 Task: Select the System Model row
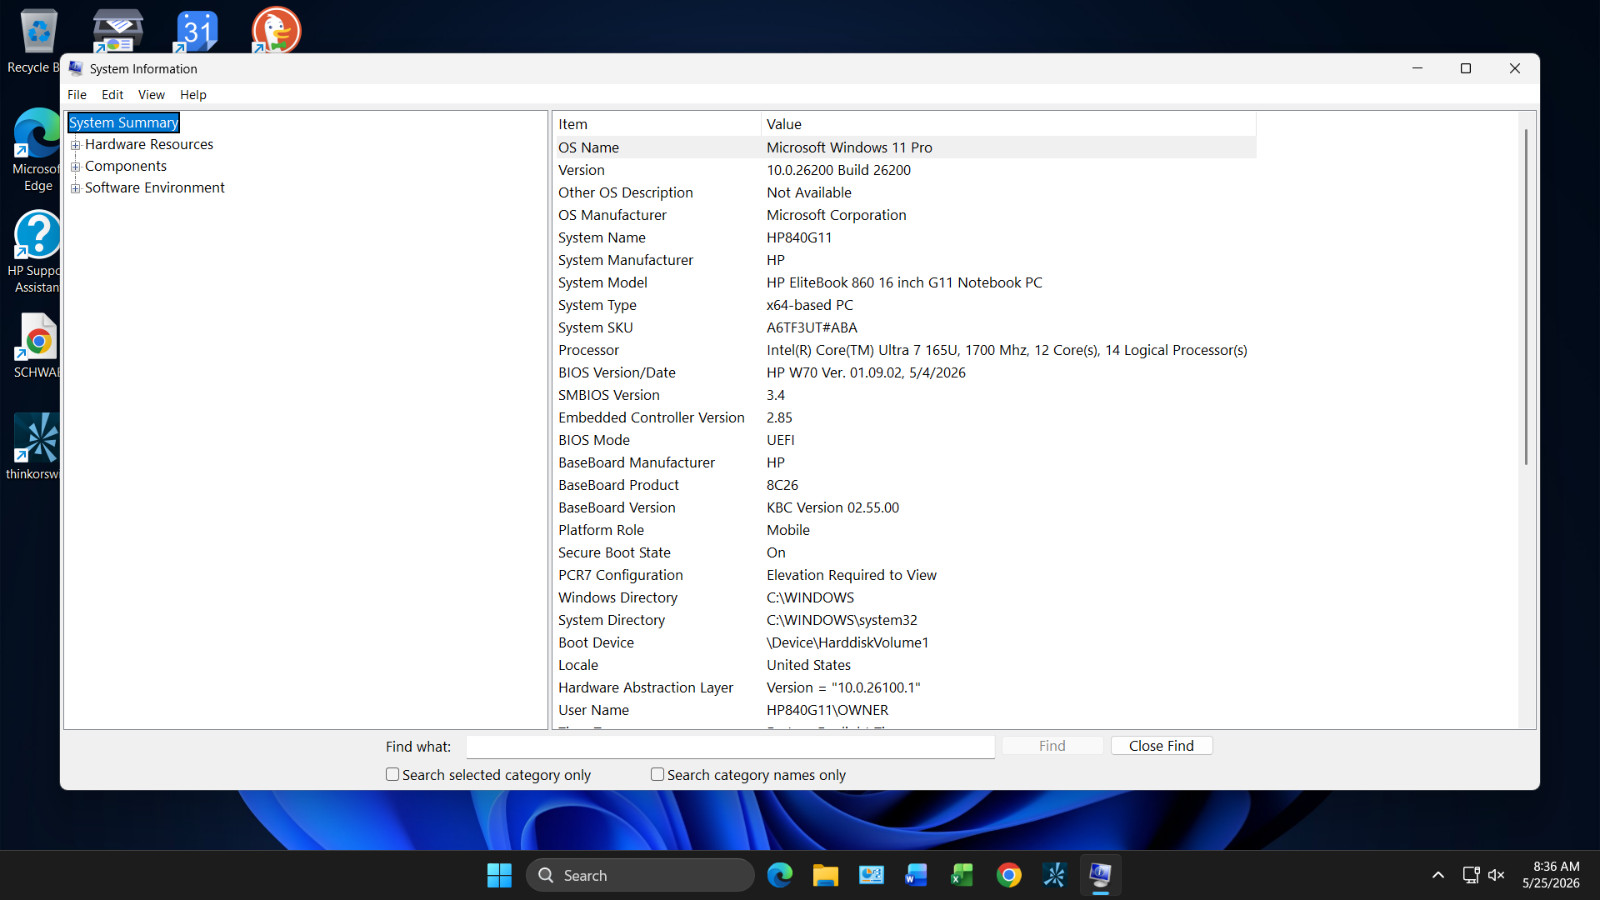(904, 282)
